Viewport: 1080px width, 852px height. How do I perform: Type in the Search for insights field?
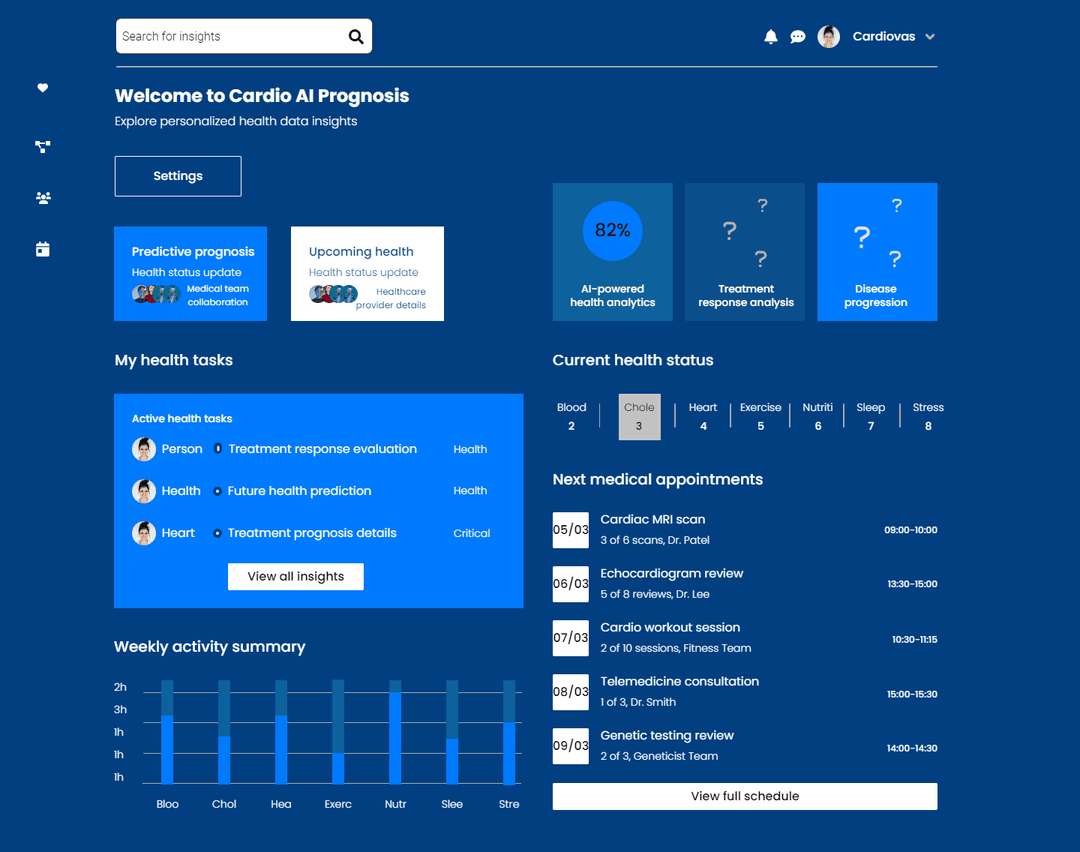(230, 37)
